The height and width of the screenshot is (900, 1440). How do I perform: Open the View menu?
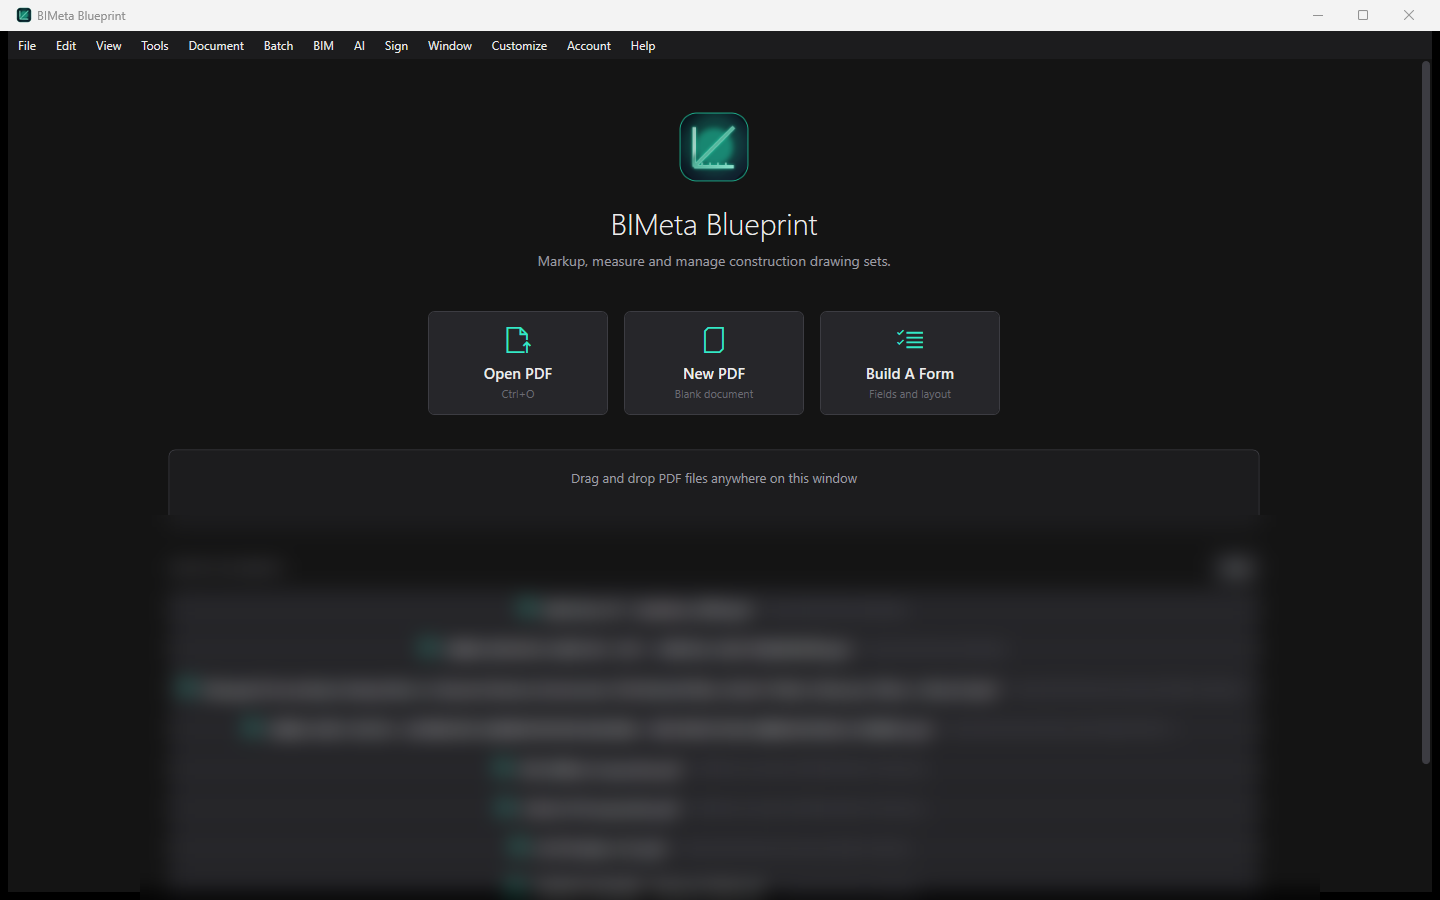109,46
